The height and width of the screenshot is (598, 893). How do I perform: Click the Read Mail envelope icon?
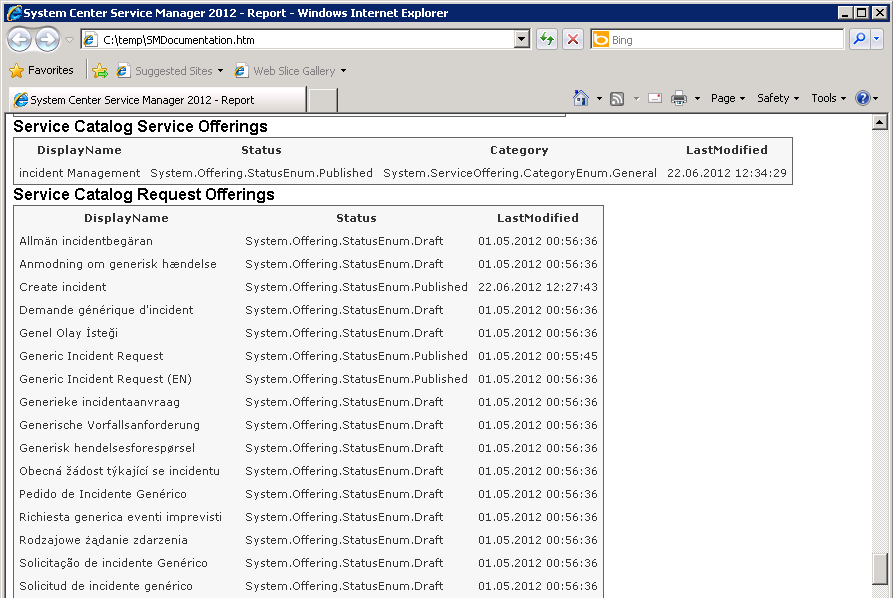[655, 98]
